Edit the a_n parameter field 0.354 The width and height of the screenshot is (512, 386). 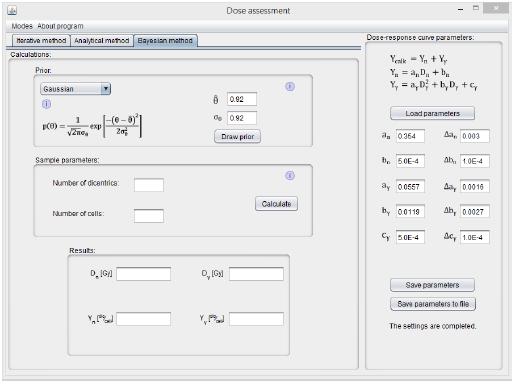(410, 136)
